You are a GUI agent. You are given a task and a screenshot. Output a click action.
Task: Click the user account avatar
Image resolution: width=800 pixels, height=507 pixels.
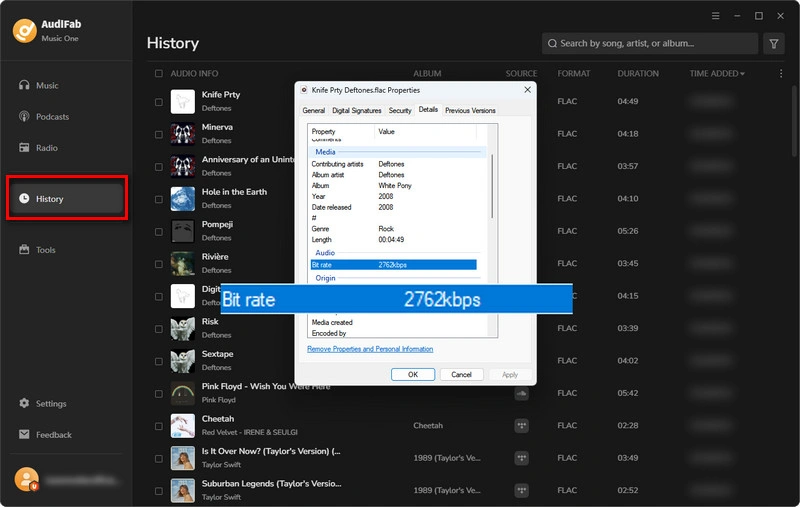click(x=27, y=479)
